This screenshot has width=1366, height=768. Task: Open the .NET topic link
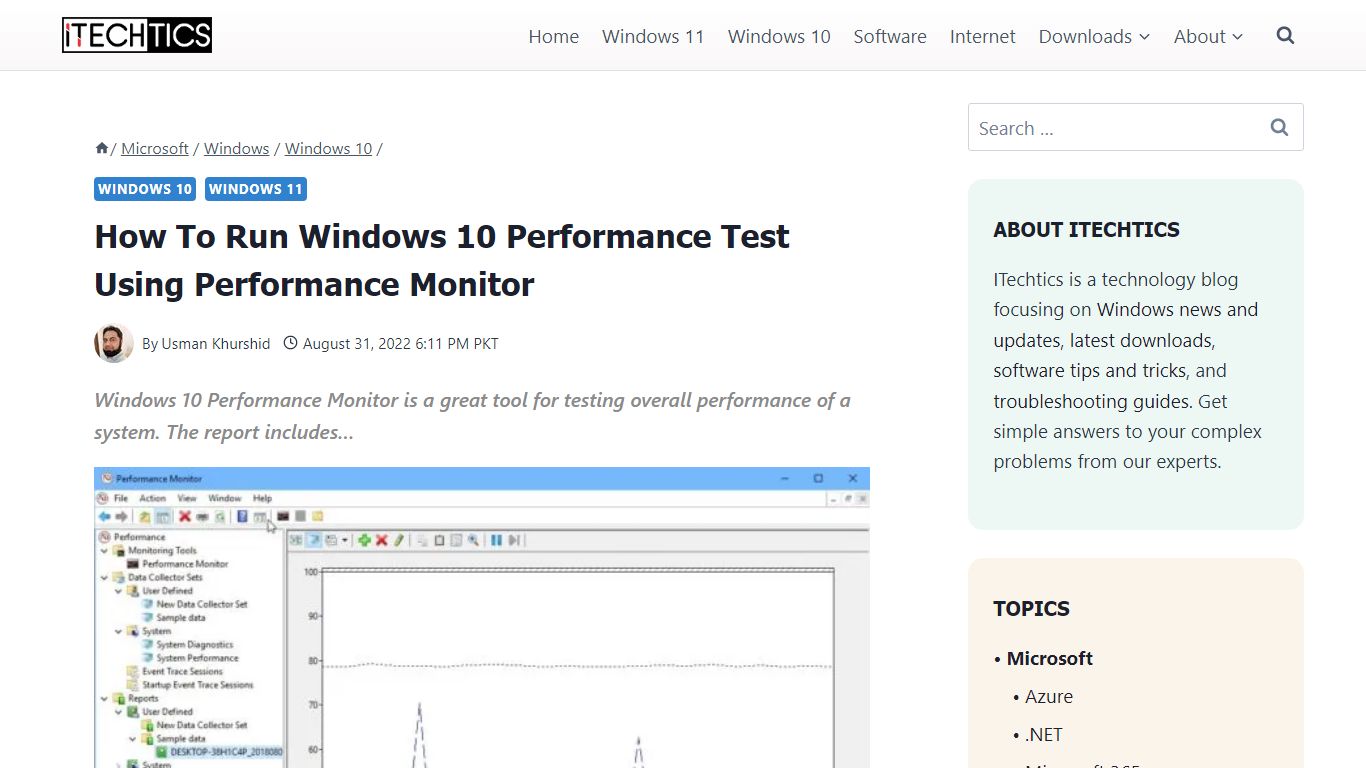pyautogui.click(x=1044, y=734)
